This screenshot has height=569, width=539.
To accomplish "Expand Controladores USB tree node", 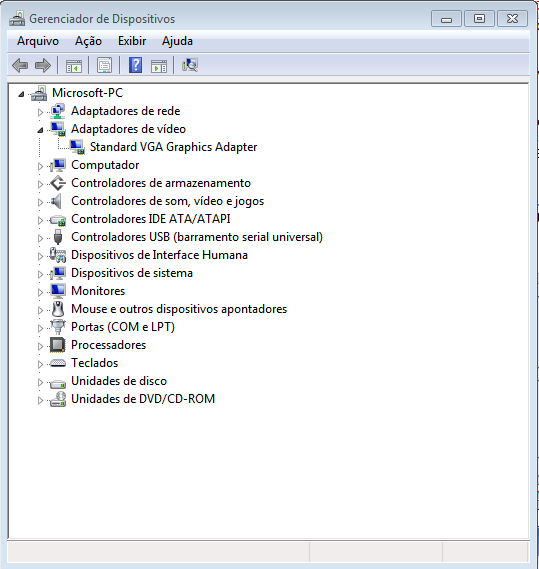I will pyautogui.click(x=40, y=238).
